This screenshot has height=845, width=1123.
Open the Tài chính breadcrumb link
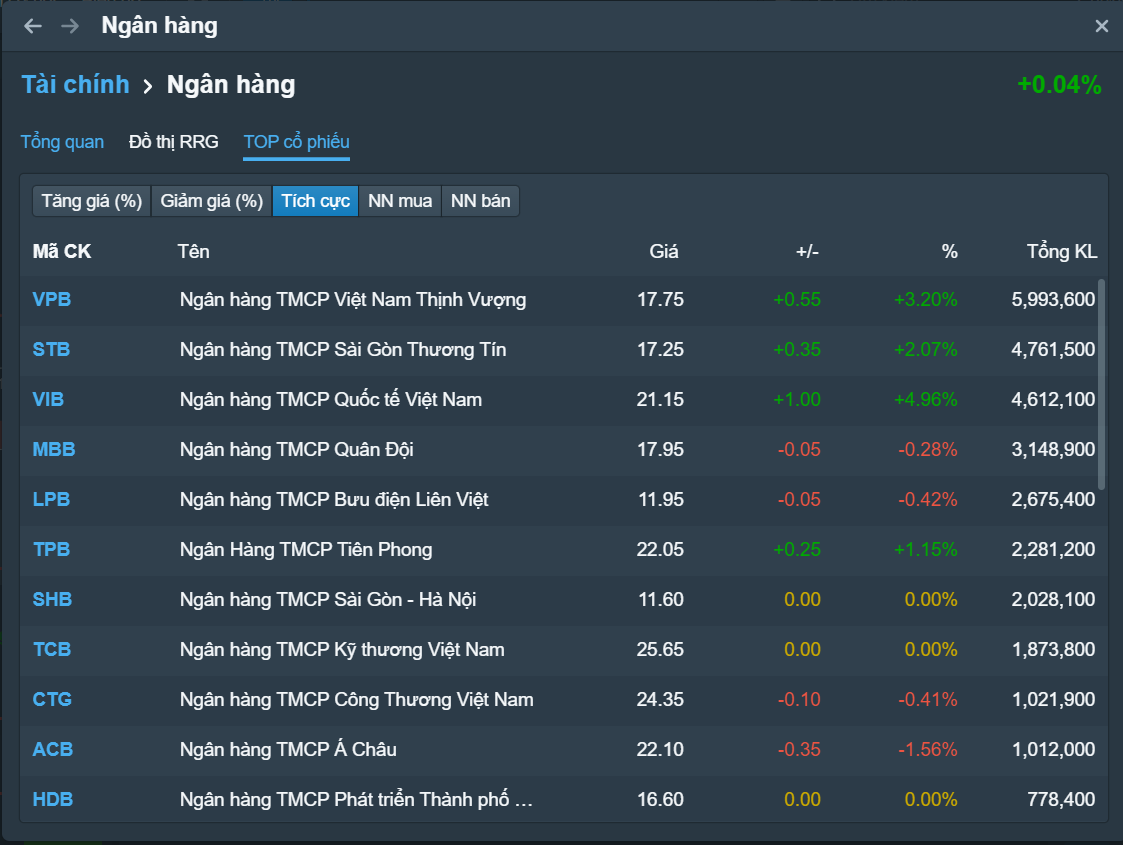(75, 84)
